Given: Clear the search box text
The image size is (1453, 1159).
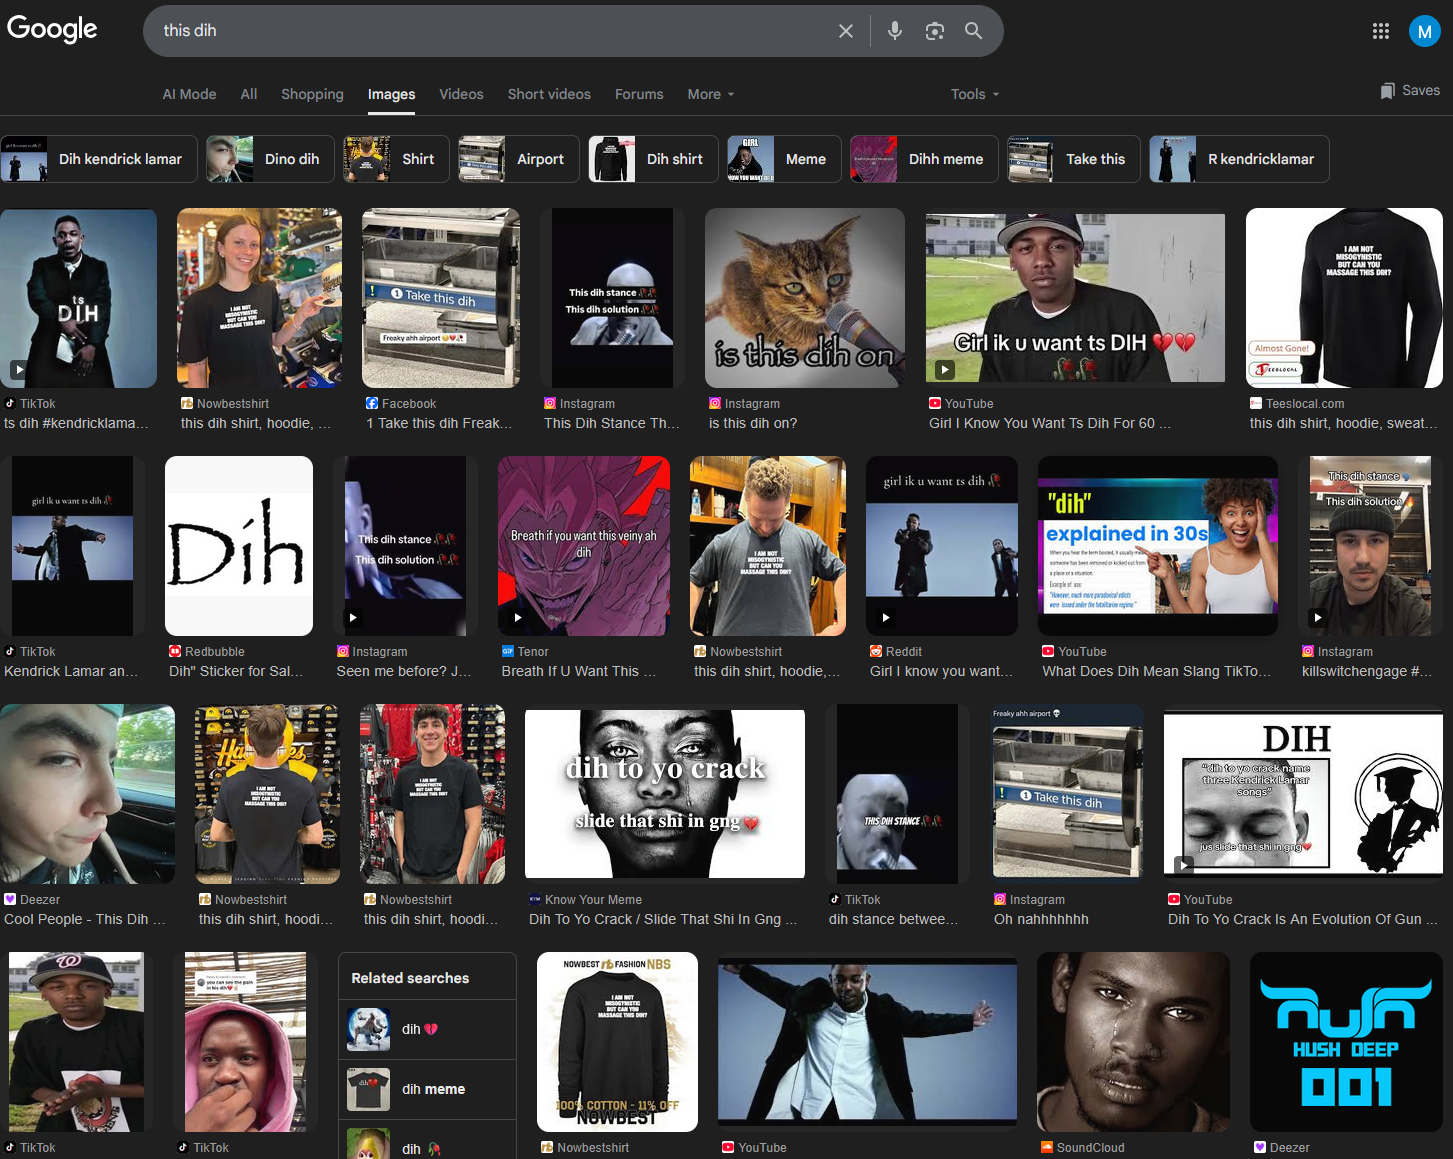Looking at the screenshot, I should click(x=846, y=31).
